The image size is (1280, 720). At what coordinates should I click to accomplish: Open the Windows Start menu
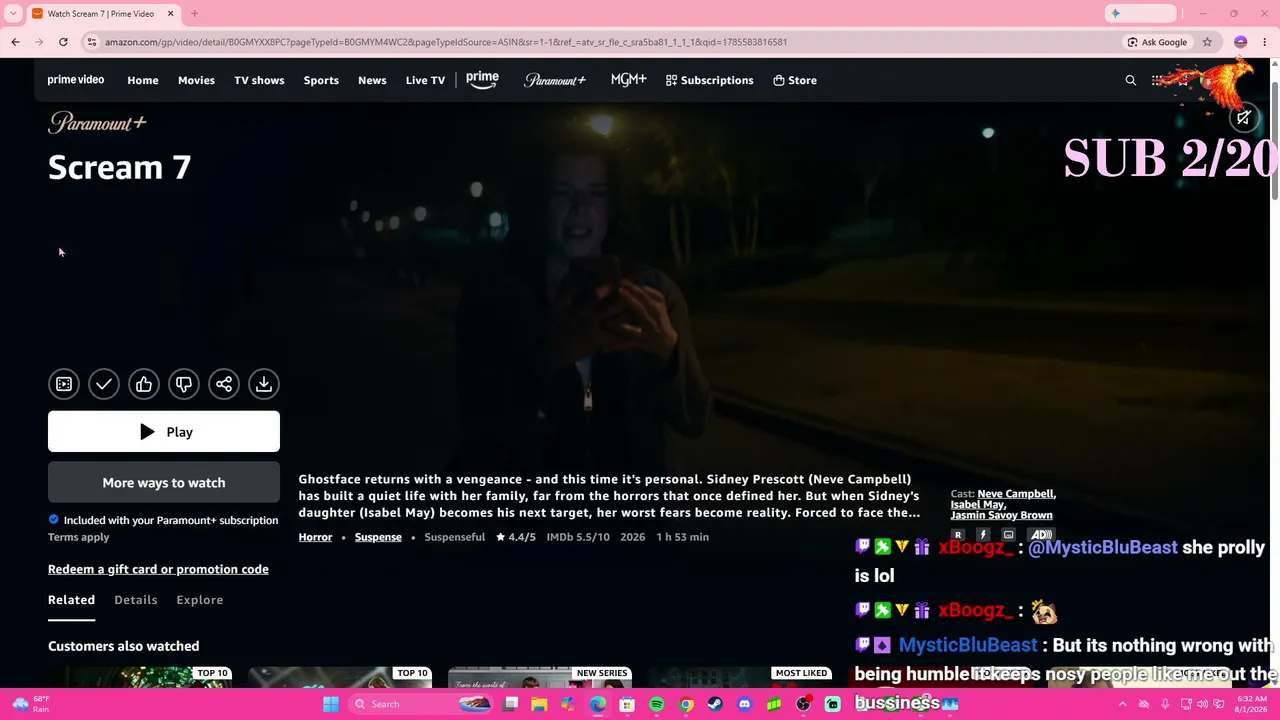click(331, 704)
